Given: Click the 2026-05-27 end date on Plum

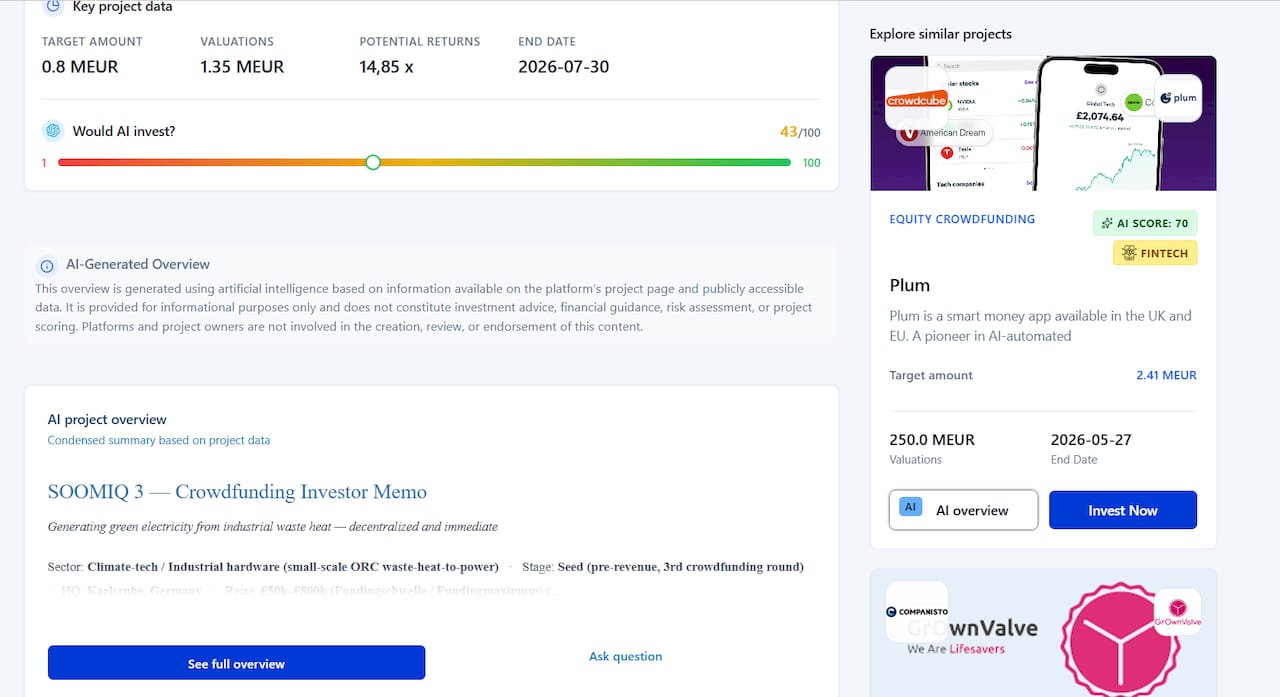Looking at the screenshot, I should (x=1091, y=439).
